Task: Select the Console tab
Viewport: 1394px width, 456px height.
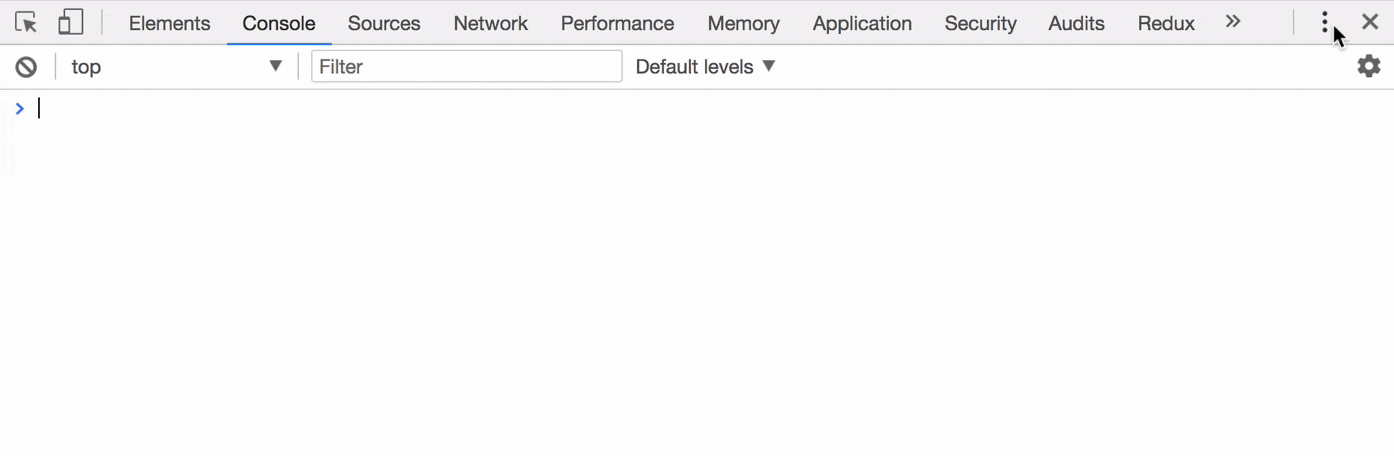Action: [279, 23]
